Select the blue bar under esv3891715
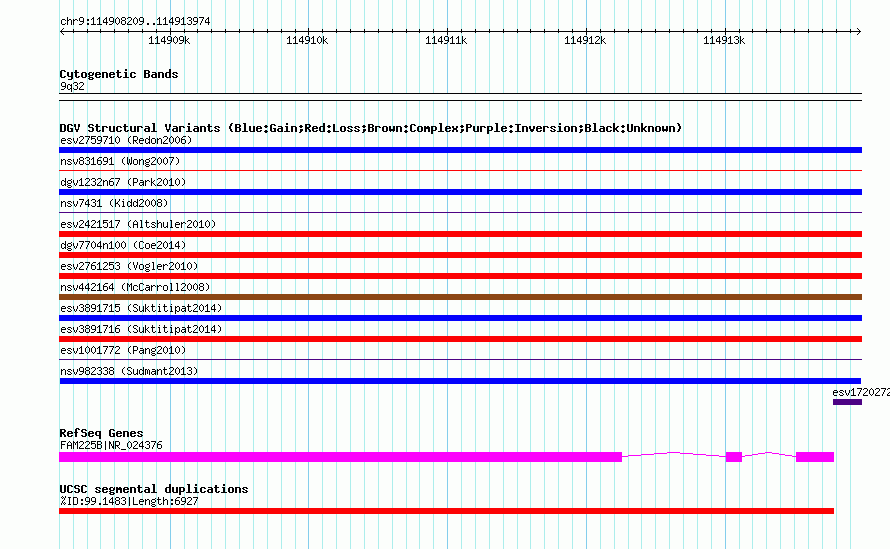890x549 pixels. pos(460,318)
